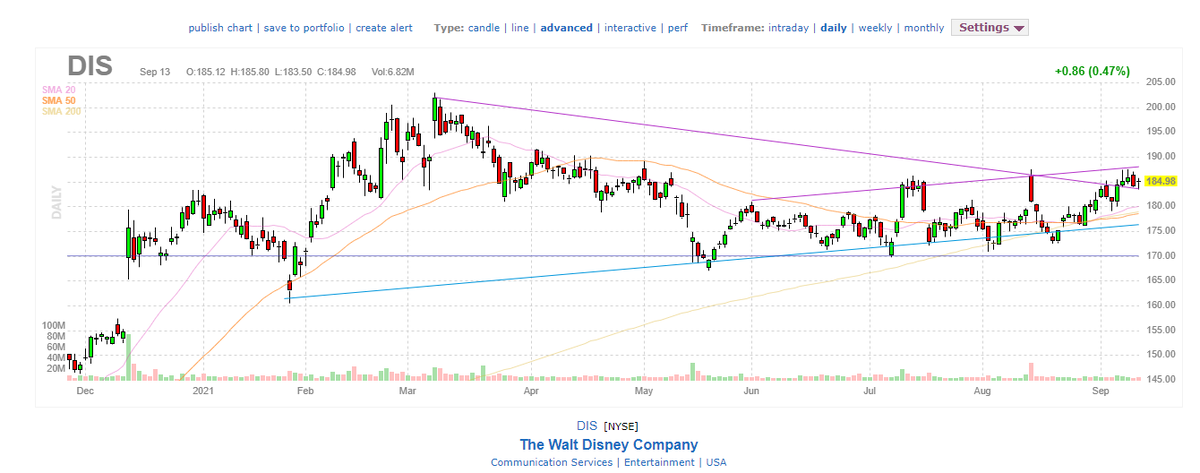Click the +0.86 (0.47%) change value
Viewport: 1200px width, 473px height.
pos(1091,71)
